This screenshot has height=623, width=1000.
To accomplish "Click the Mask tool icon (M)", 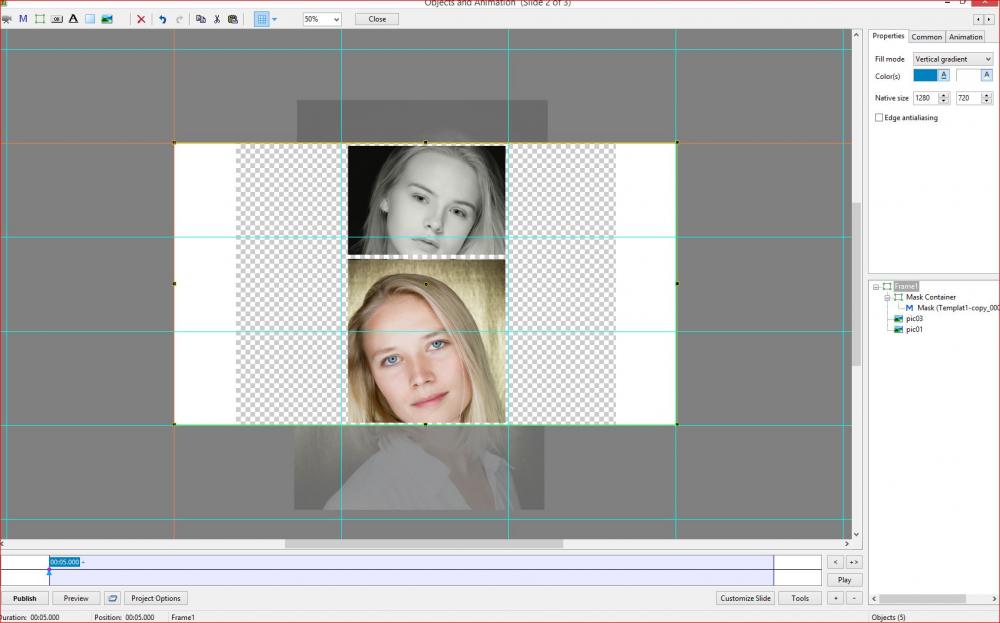I will pyautogui.click(x=23, y=19).
